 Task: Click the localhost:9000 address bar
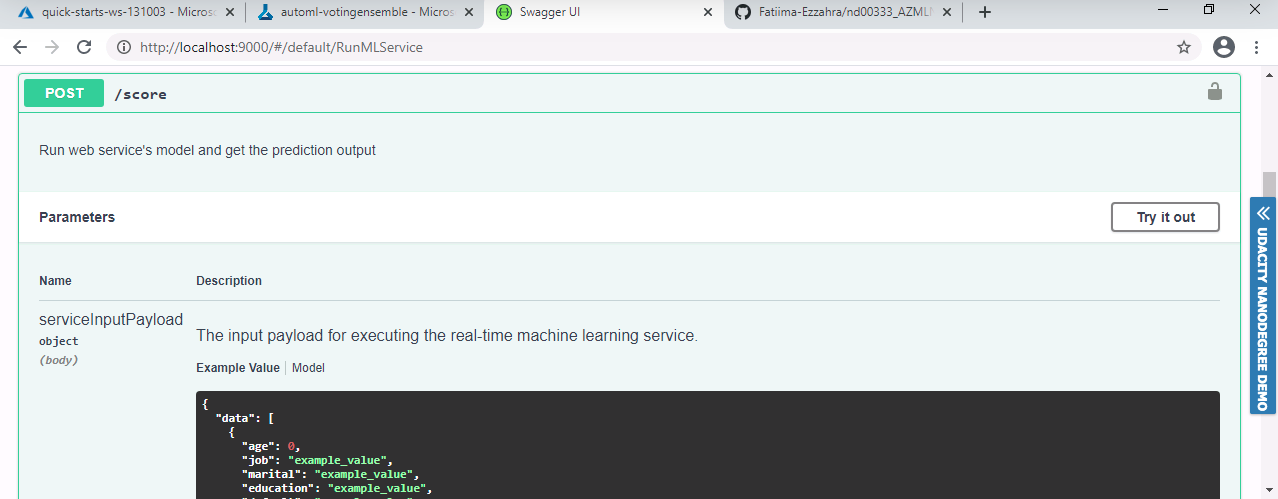(x=640, y=47)
